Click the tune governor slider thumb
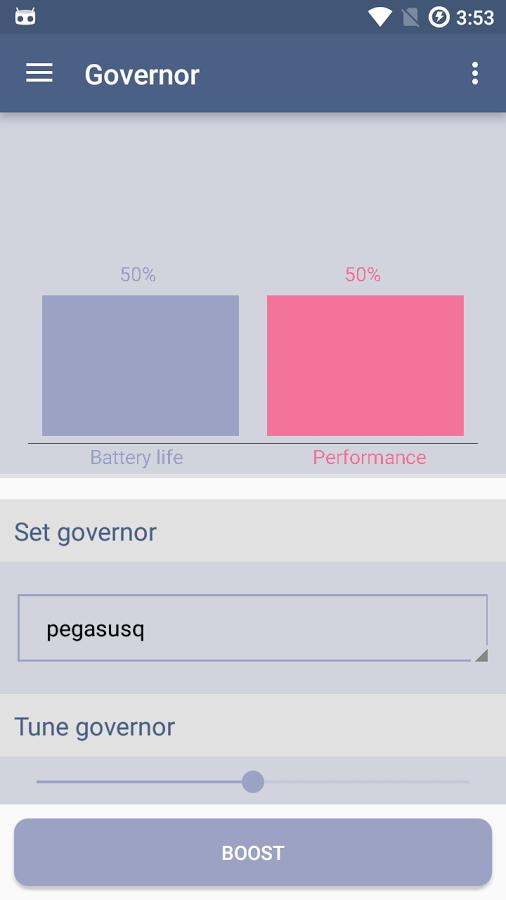Image resolution: width=506 pixels, height=900 pixels. point(252,782)
